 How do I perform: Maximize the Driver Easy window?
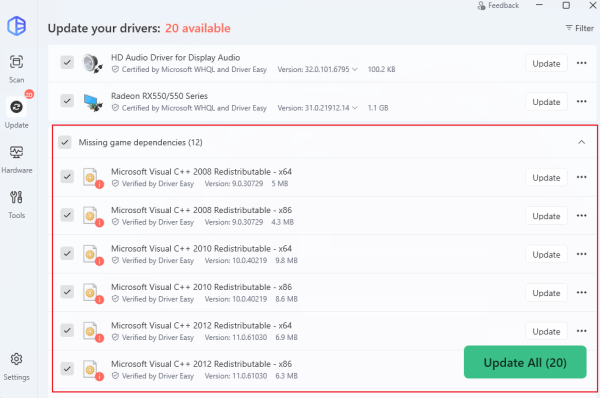click(566, 5)
